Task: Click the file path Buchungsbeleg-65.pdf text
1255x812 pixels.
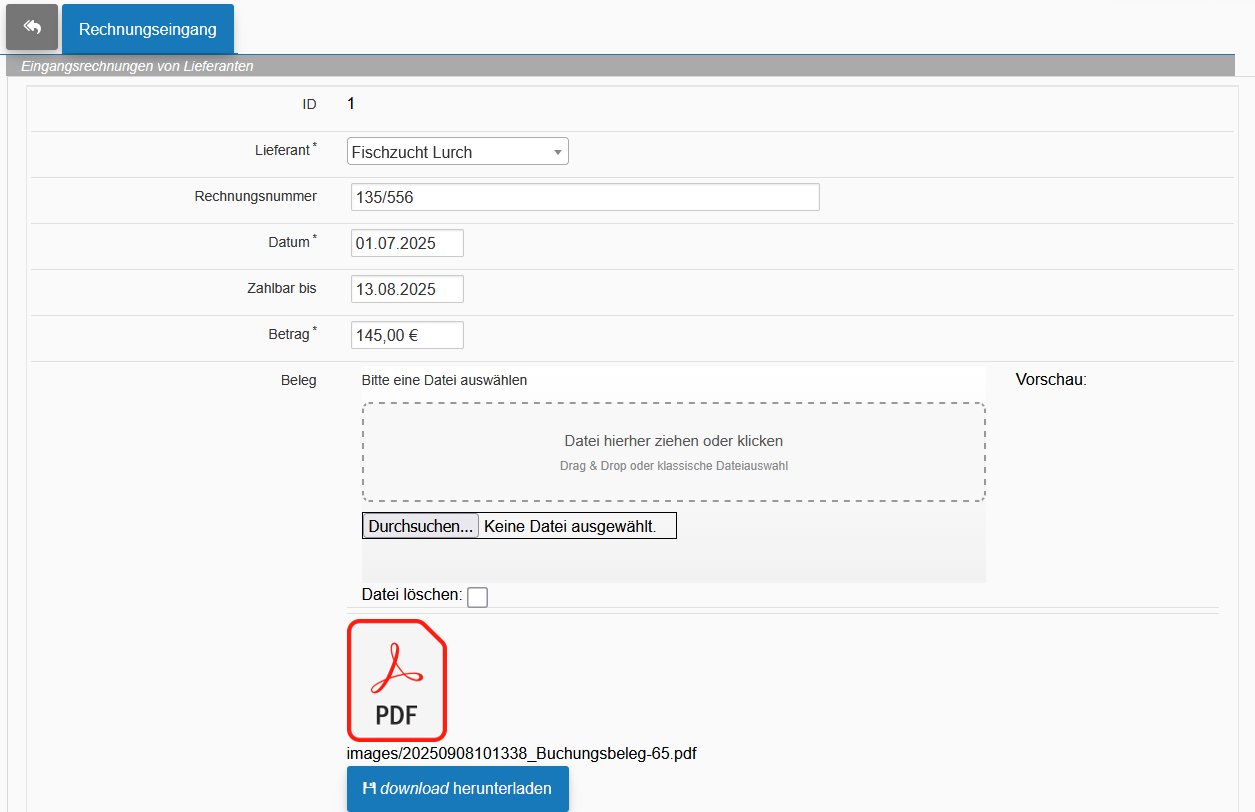Action: click(x=522, y=753)
